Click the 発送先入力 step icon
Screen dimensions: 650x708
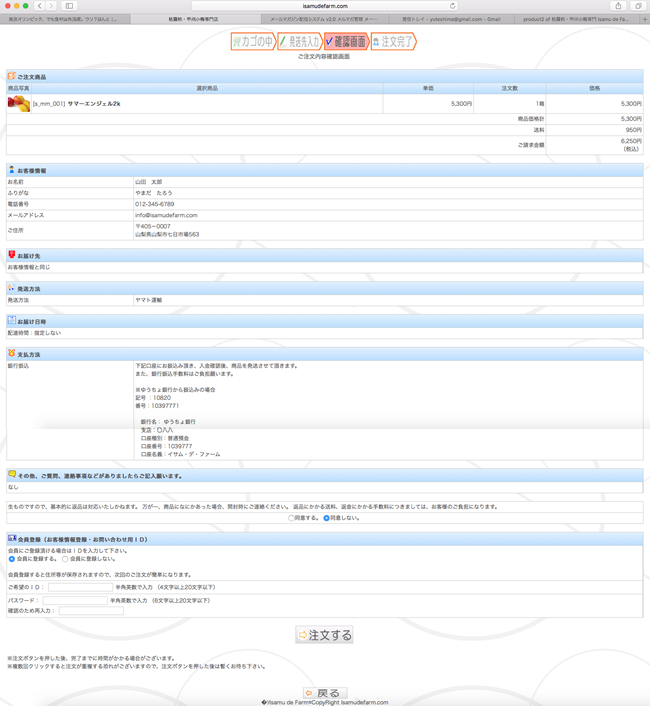[x=299, y=41]
